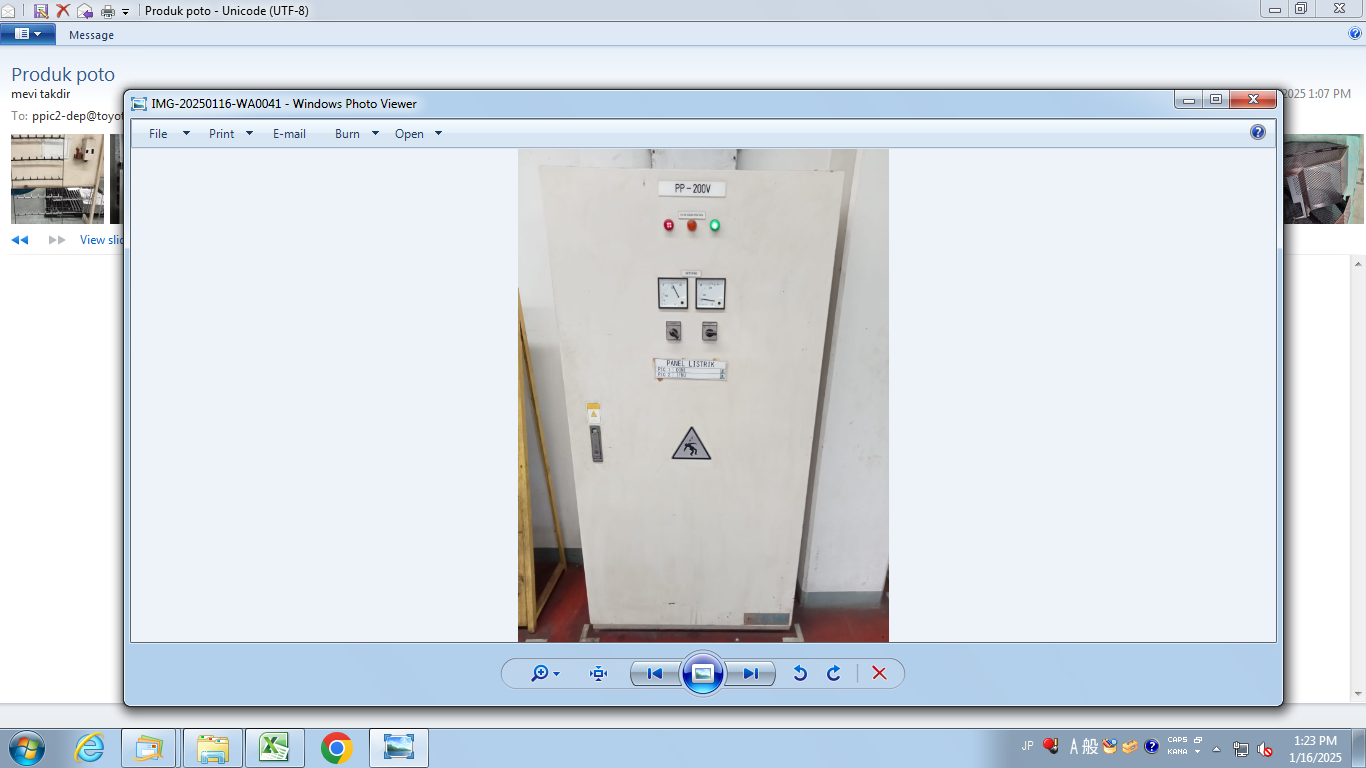Expand the File dropdown arrow
The image size is (1366, 768).
click(186, 133)
